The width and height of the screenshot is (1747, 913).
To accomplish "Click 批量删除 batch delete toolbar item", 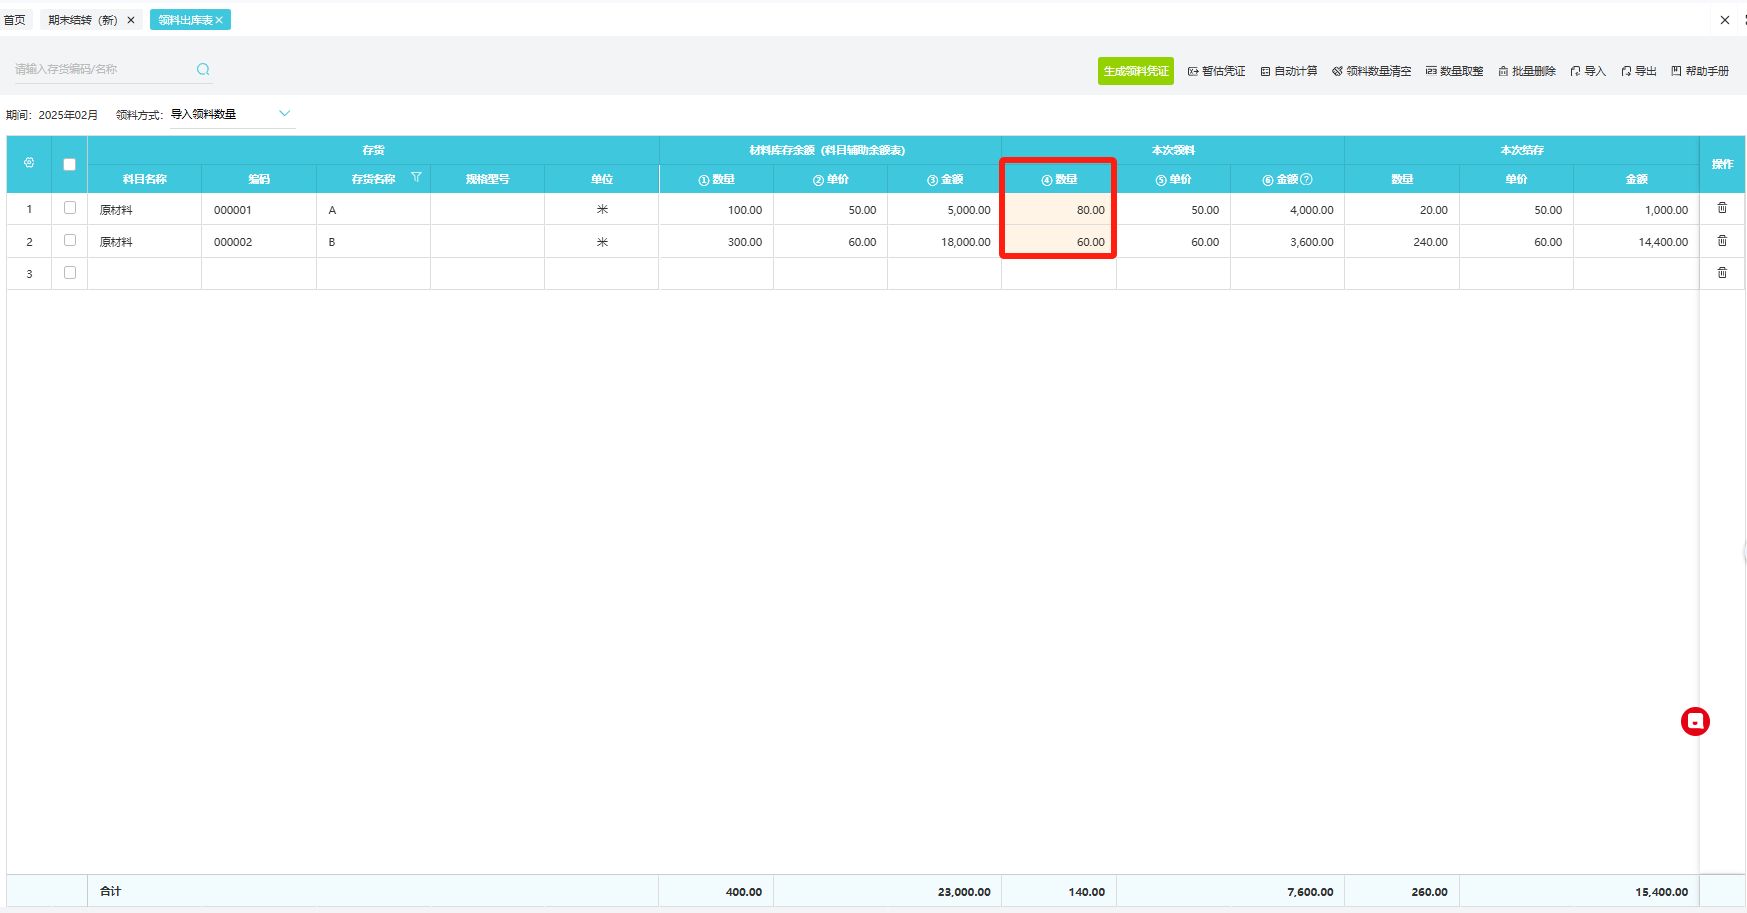I will (1526, 71).
